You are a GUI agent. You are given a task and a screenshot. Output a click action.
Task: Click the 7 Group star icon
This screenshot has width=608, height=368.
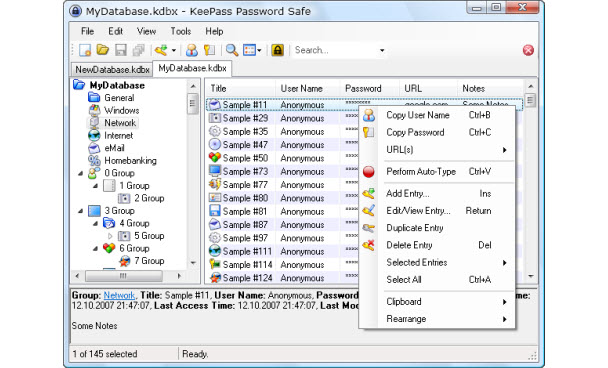click(124, 261)
